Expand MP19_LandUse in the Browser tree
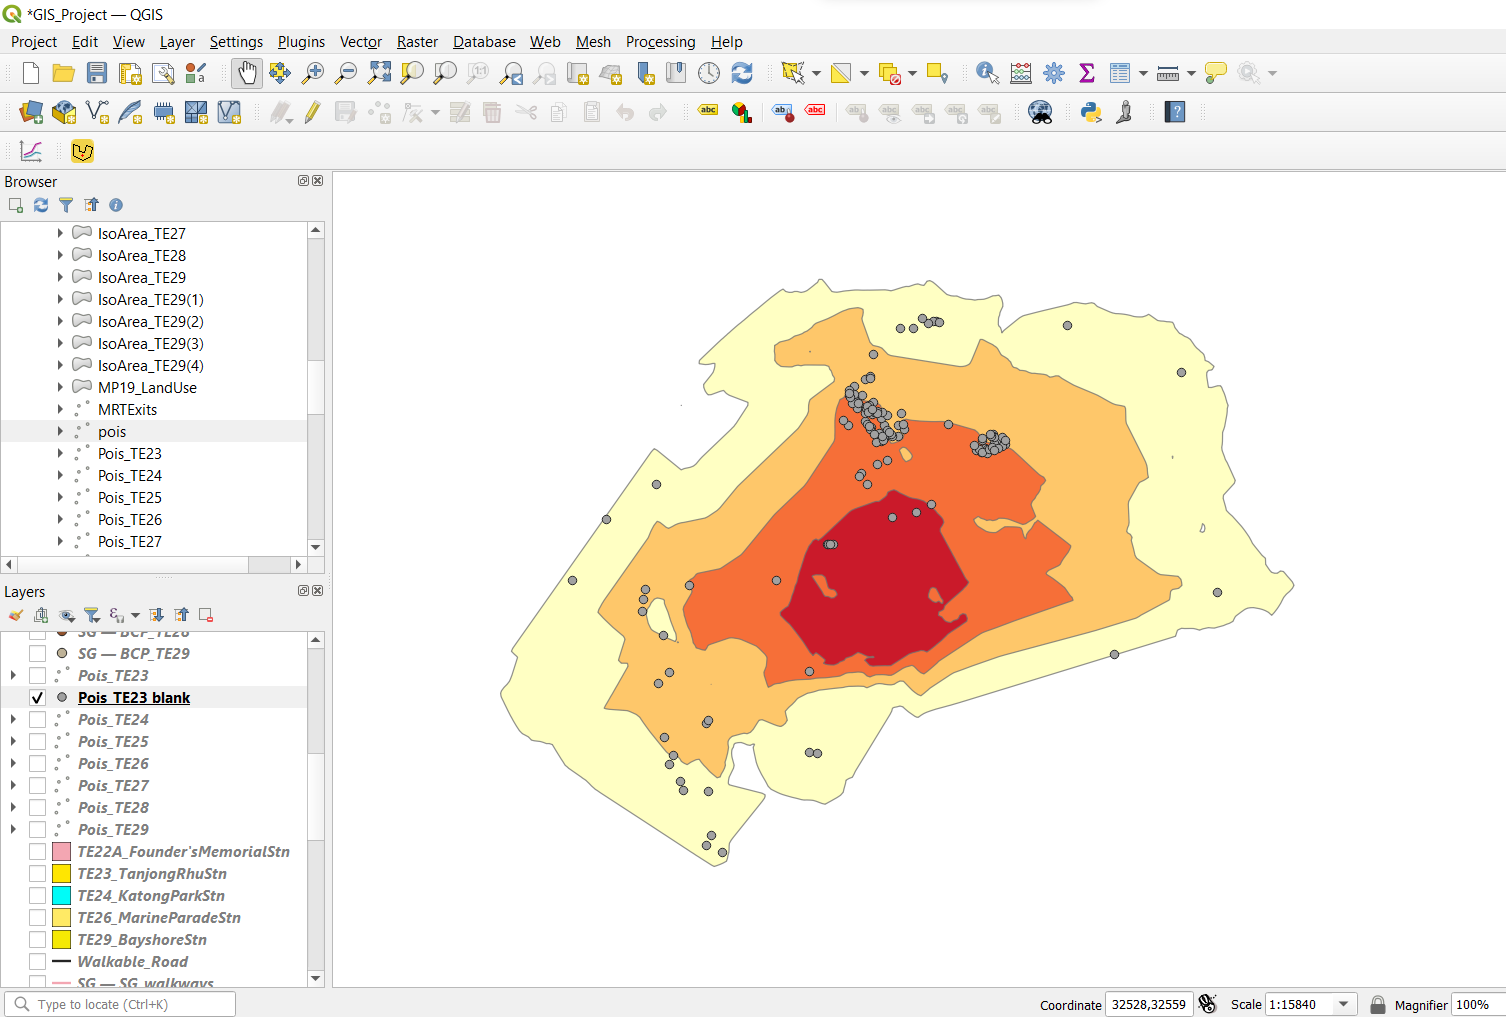 pyautogui.click(x=60, y=388)
